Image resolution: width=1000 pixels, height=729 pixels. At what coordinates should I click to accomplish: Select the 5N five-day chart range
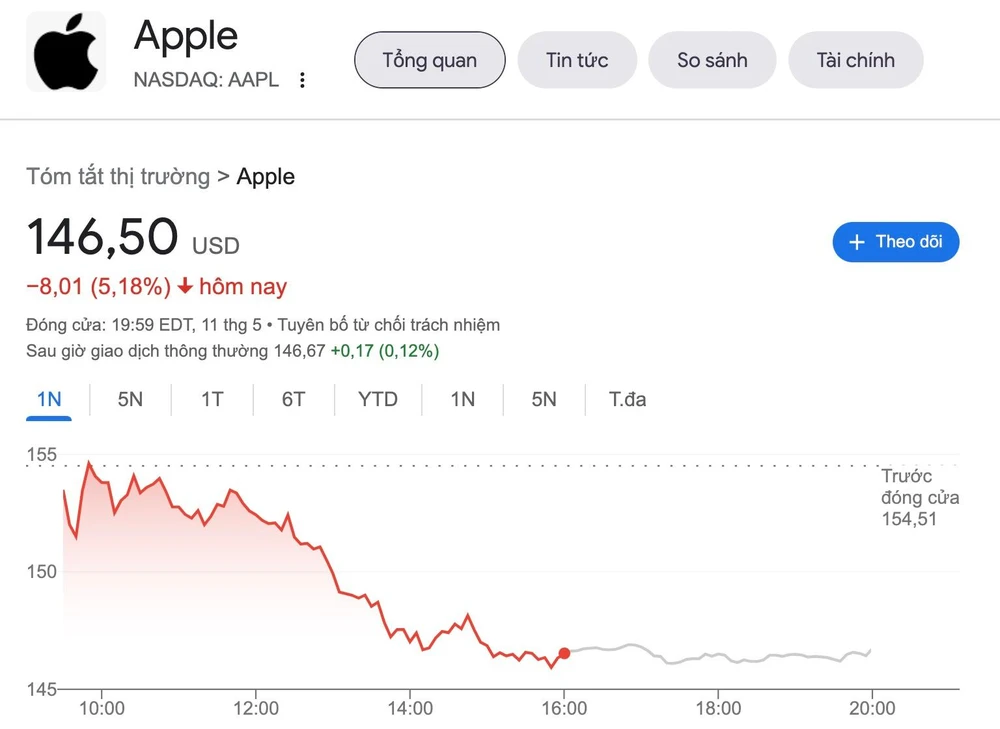coord(129,399)
